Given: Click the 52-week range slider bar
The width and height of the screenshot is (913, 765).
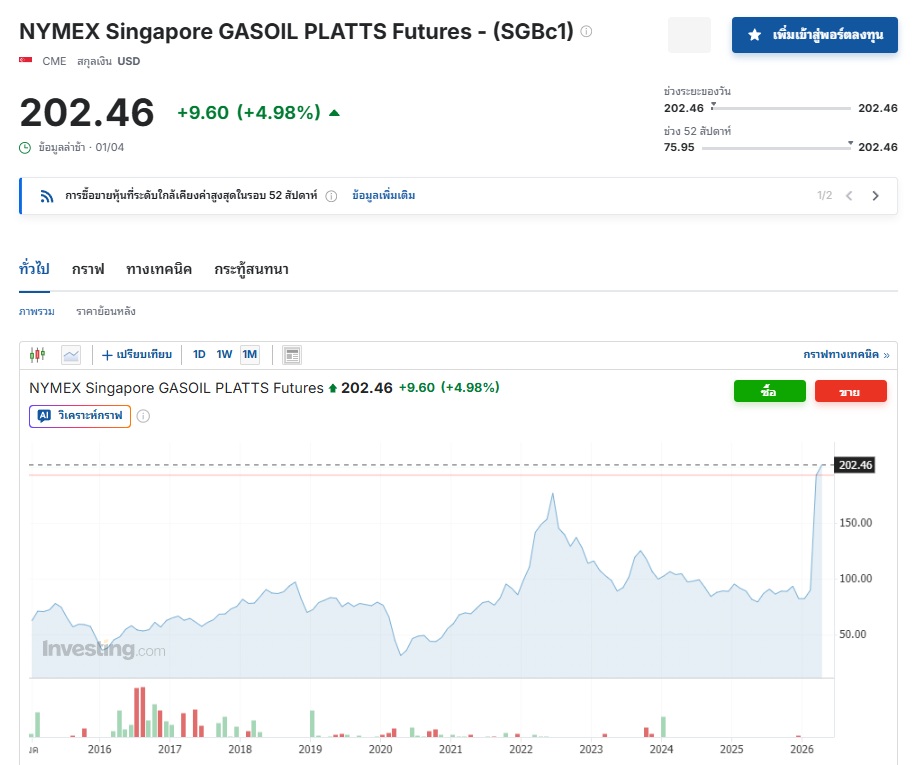Looking at the screenshot, I should pyautogui.click(x=775, y=148).
